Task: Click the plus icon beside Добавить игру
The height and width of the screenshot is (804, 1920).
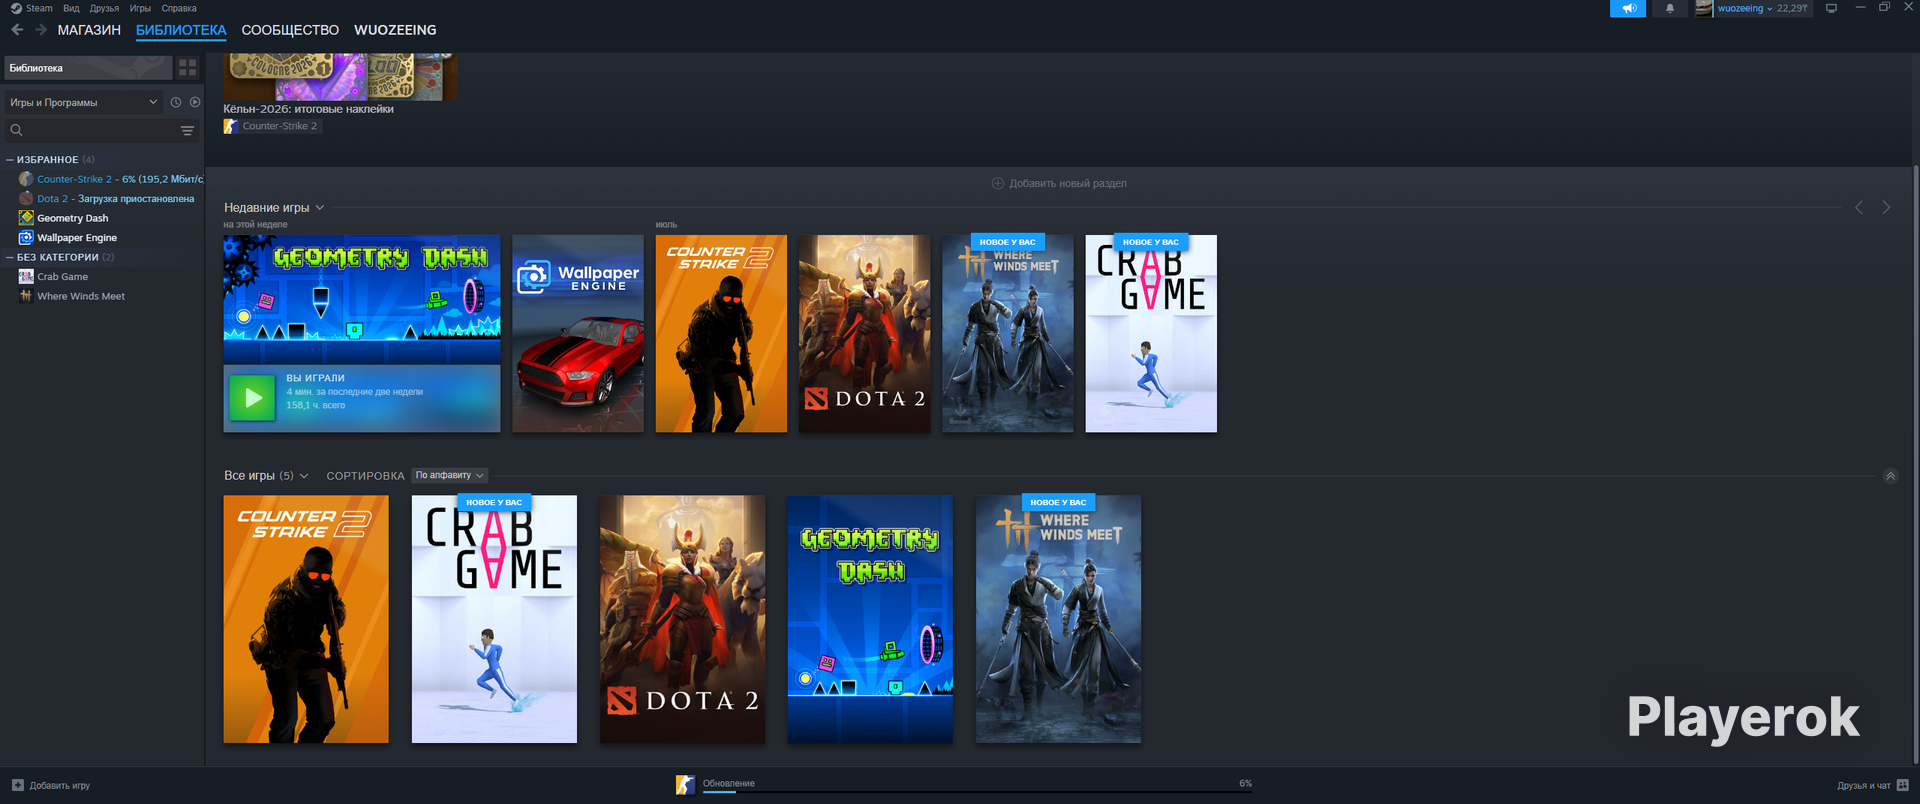Action: tap(17, 785)
